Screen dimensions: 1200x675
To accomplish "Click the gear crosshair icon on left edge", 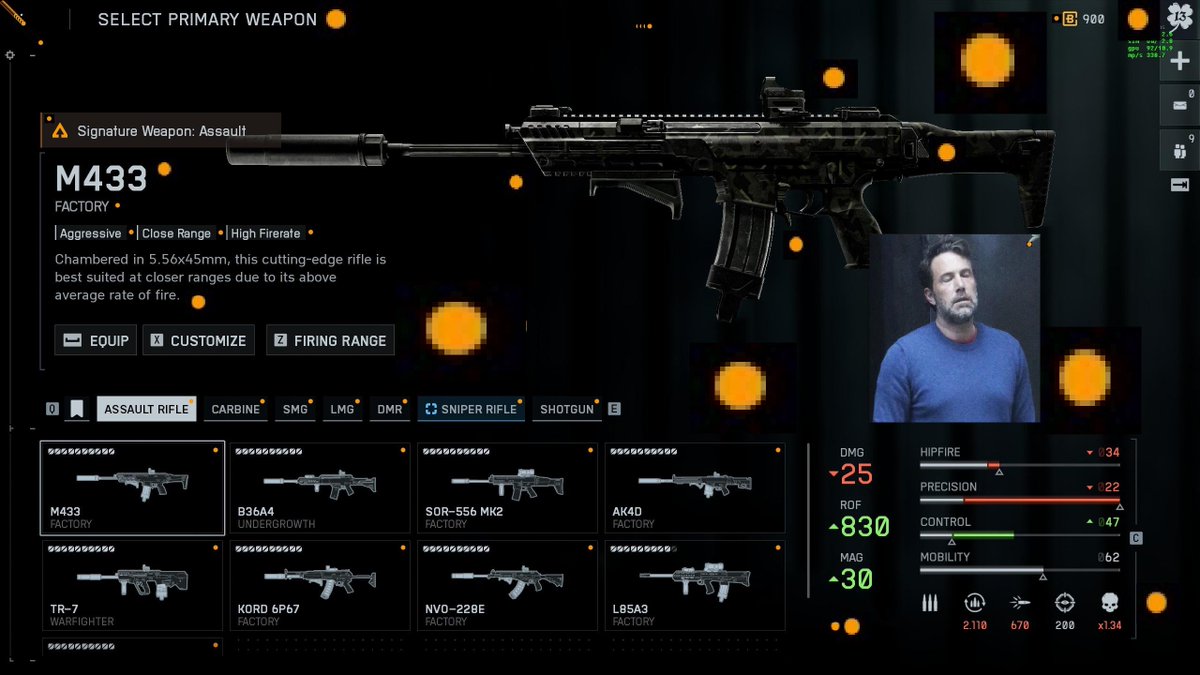I will [10, 54].
